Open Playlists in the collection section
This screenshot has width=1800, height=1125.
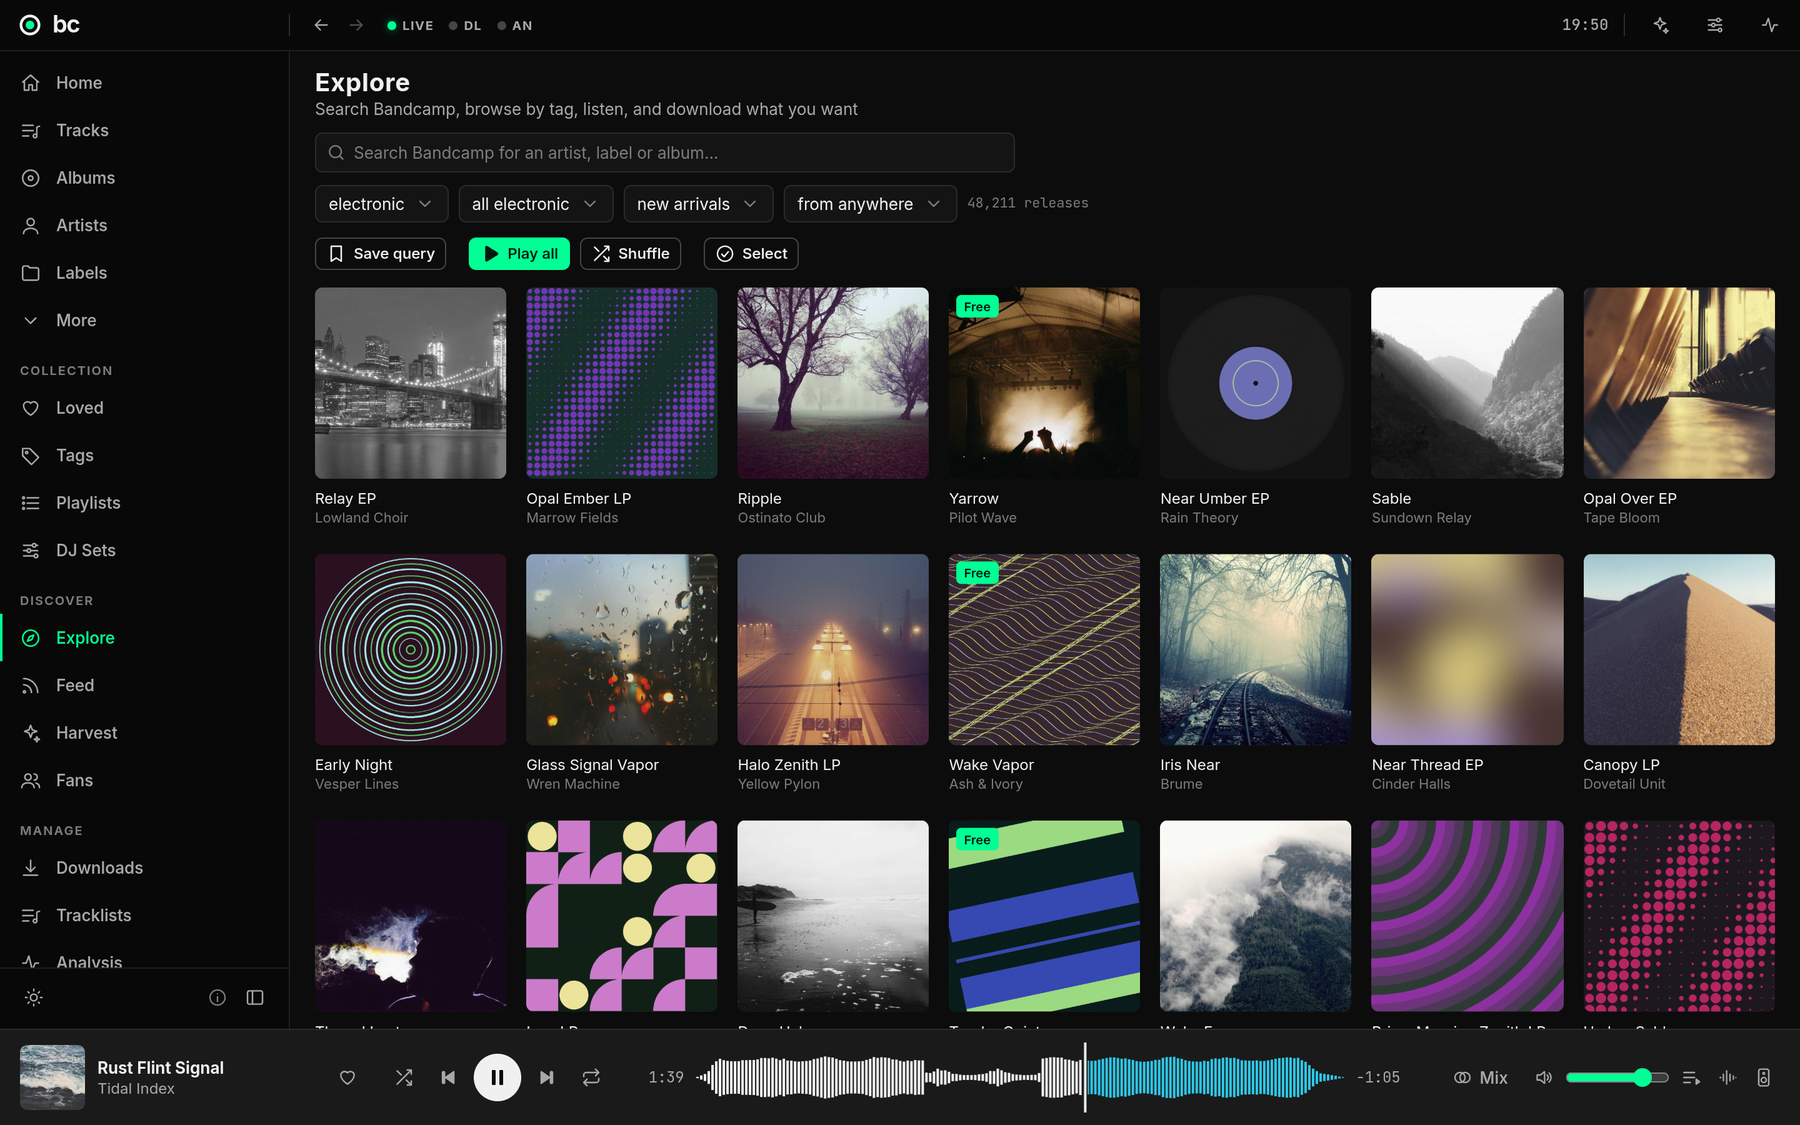[144, 503]
